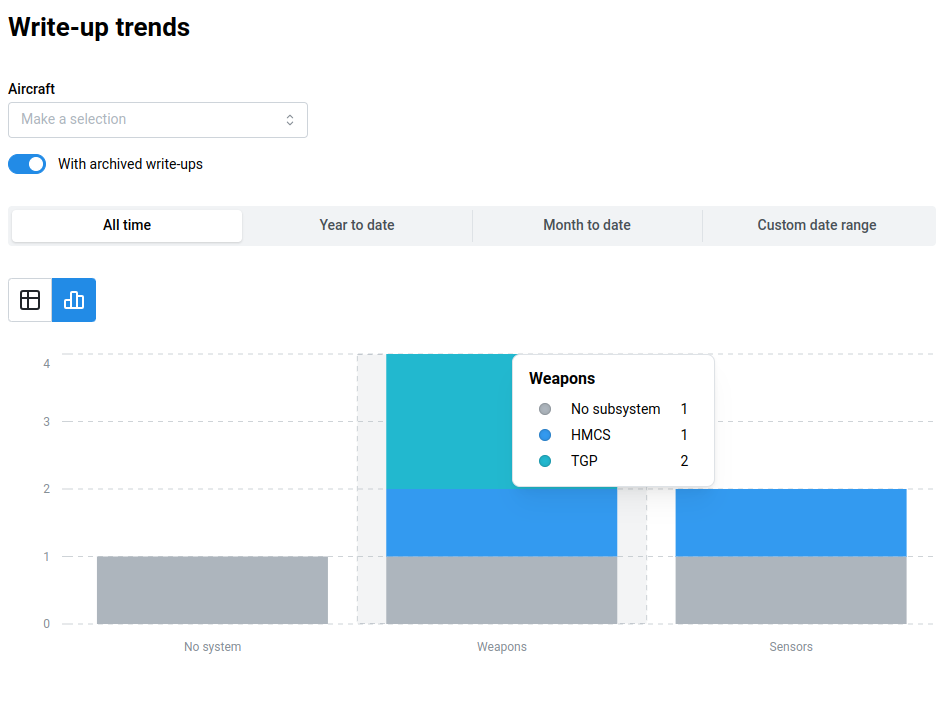
Task: Select the bar chart view icon
Action: pos(74,300)
